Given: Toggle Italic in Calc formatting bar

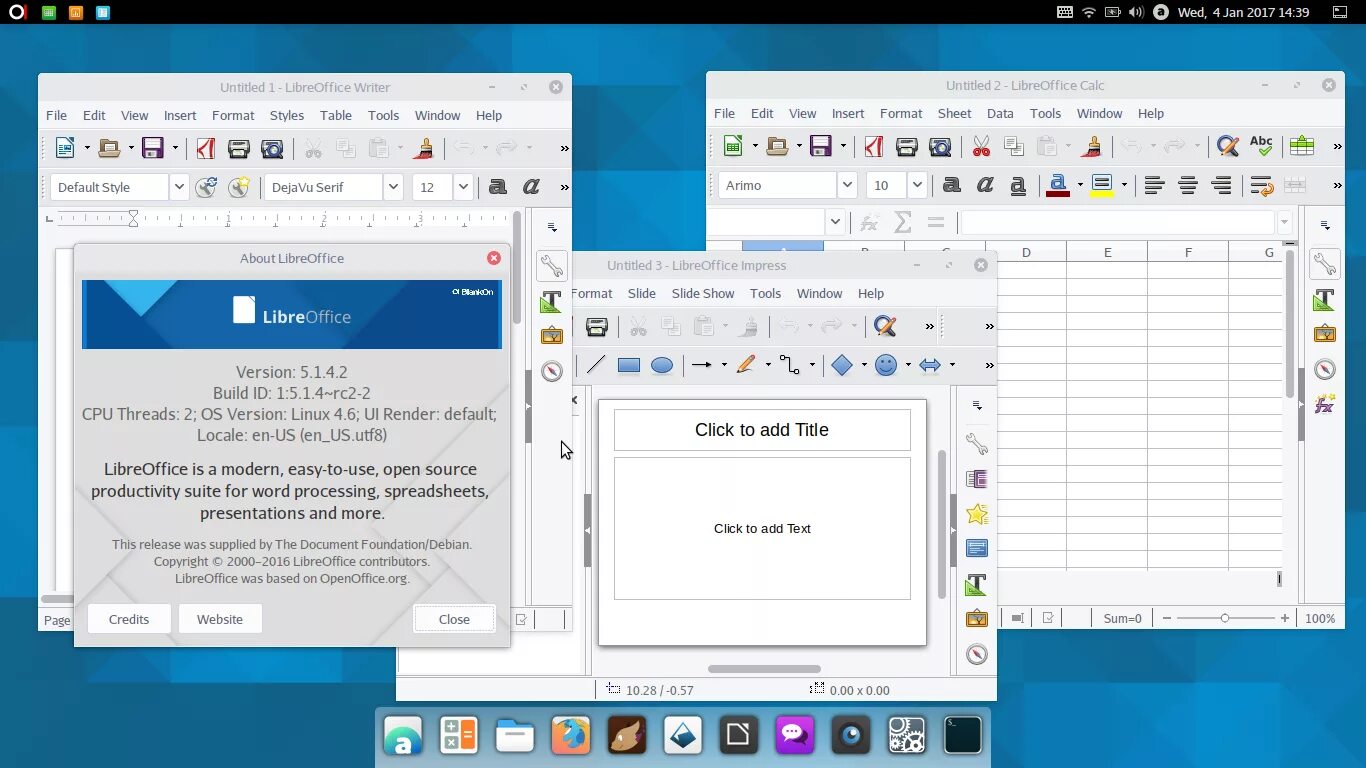Looking at the screenshot, I should [985, 185].
